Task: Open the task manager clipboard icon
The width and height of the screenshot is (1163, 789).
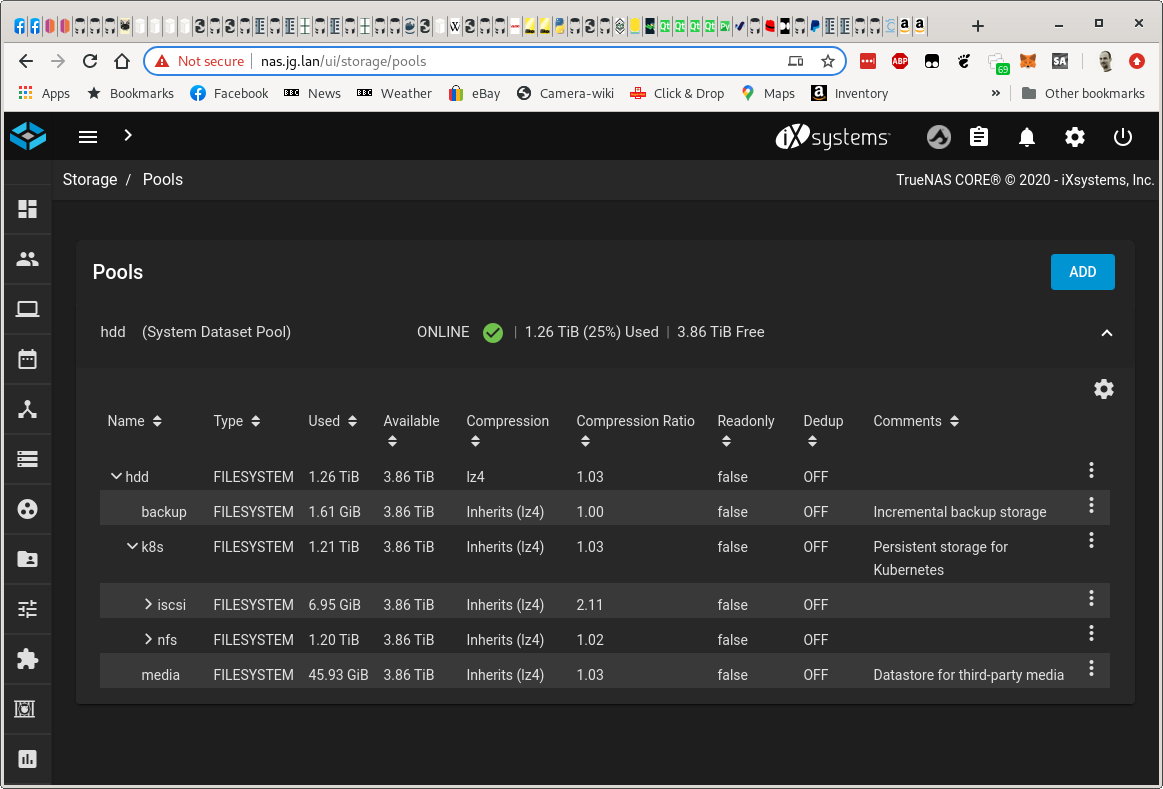Action: (979, 137)
